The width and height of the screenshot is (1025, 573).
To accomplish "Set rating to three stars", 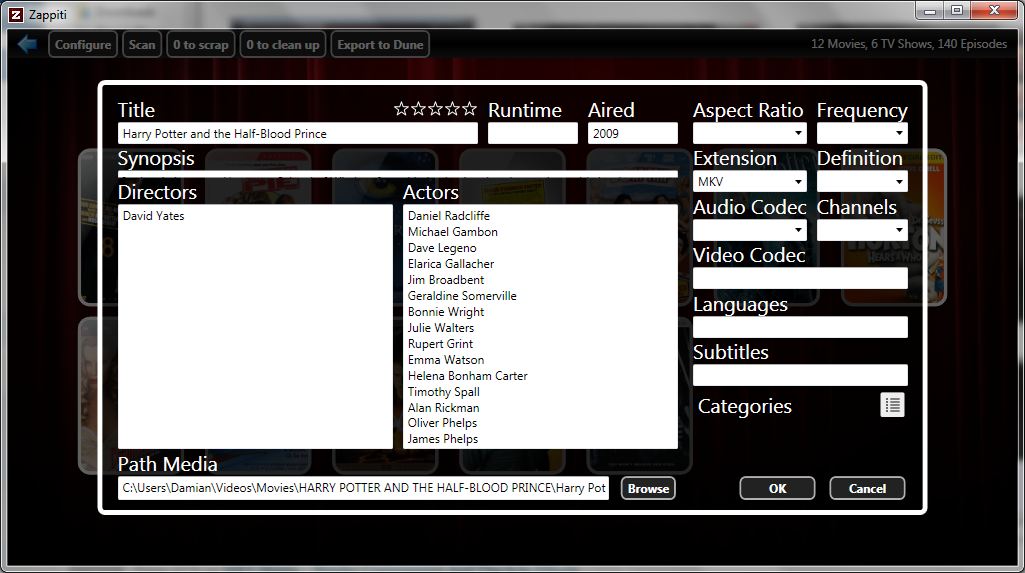I will 435,109.
